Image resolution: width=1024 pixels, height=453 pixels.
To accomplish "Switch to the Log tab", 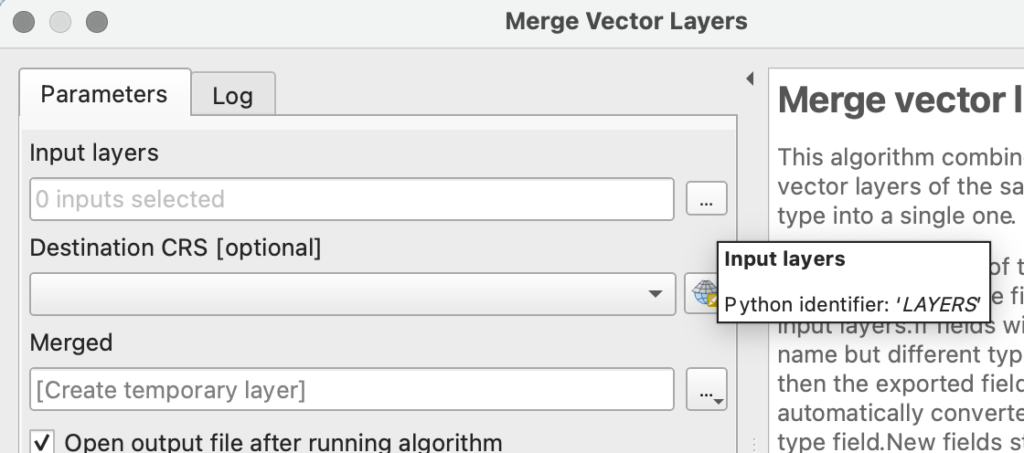I will (x=232, y=96).
